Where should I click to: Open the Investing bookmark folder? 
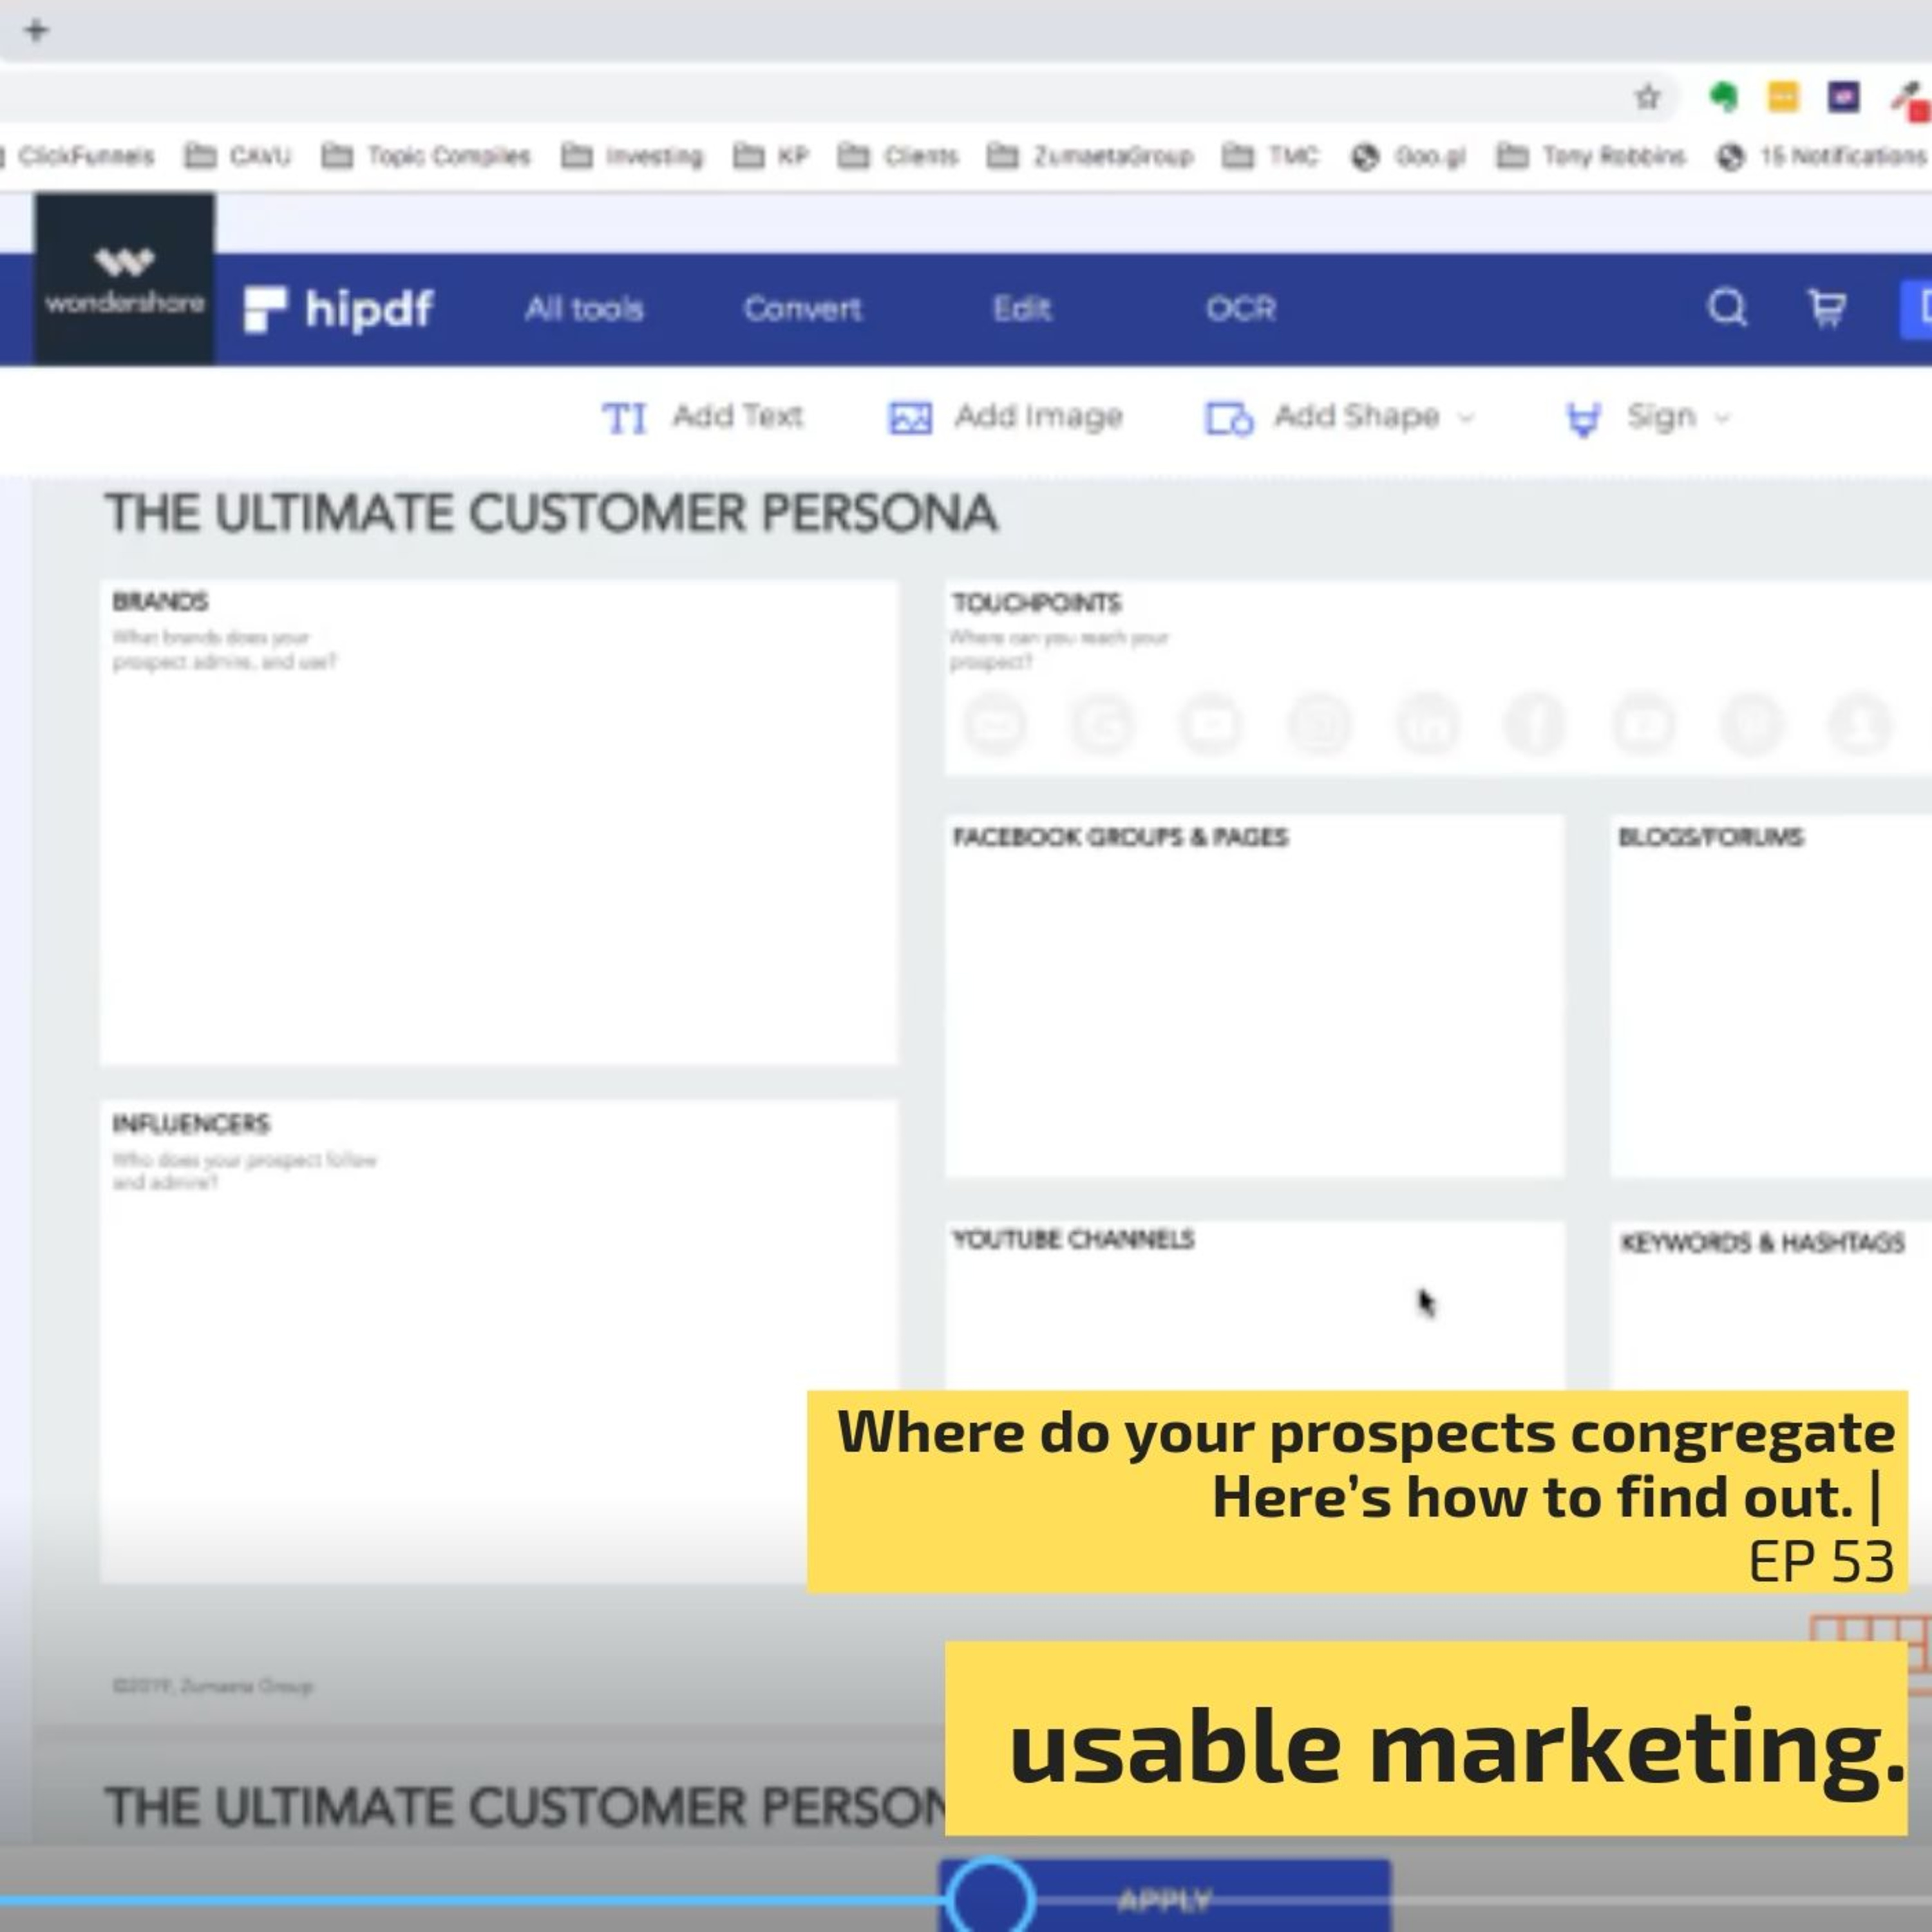(x=632, y=156)
